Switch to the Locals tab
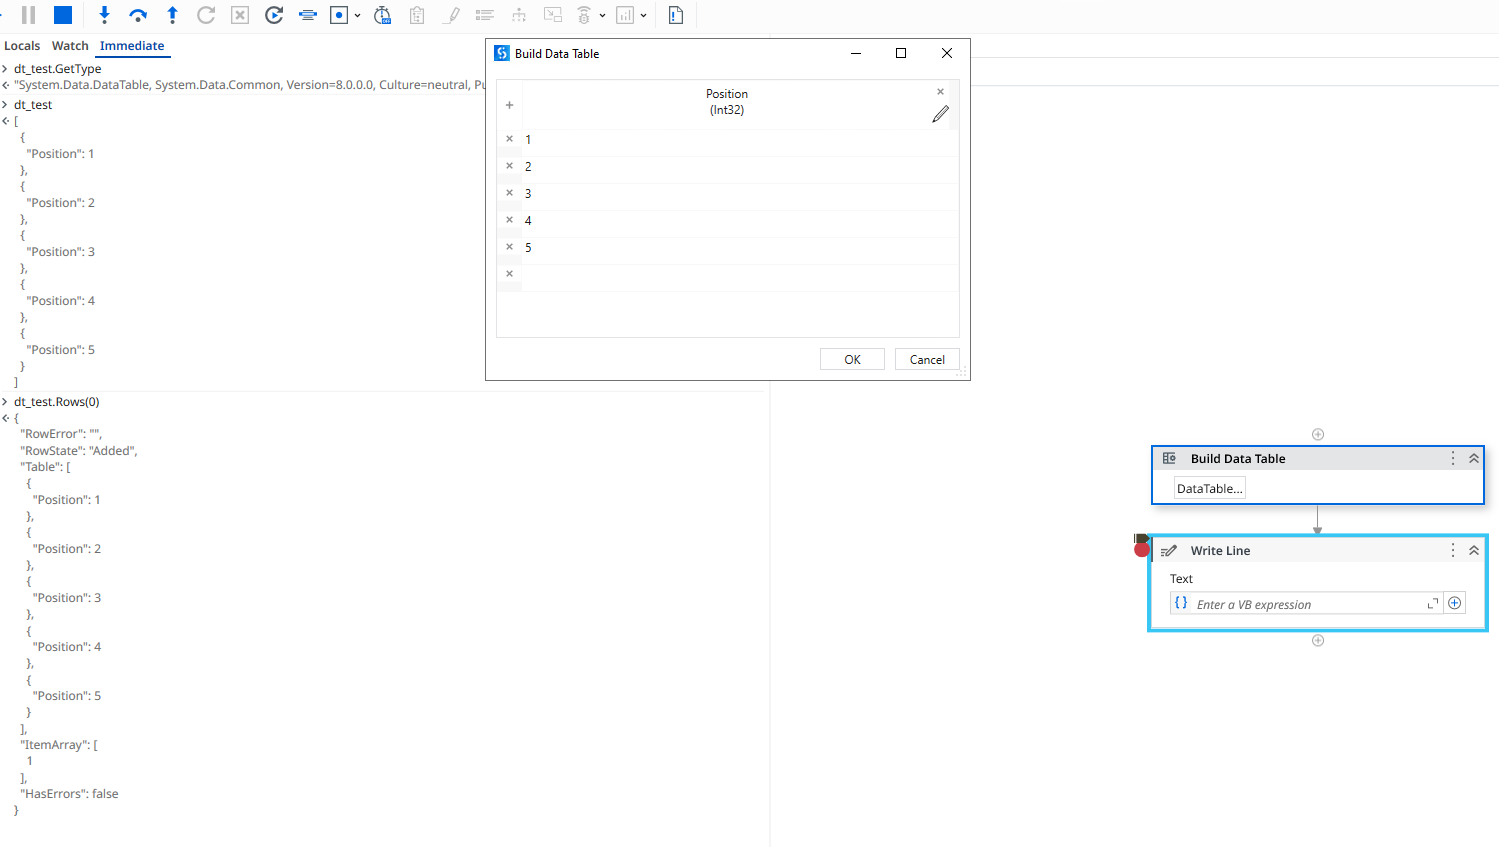Screen dimensions: 1499x847 pyautogui.click(x=22, y=45)
